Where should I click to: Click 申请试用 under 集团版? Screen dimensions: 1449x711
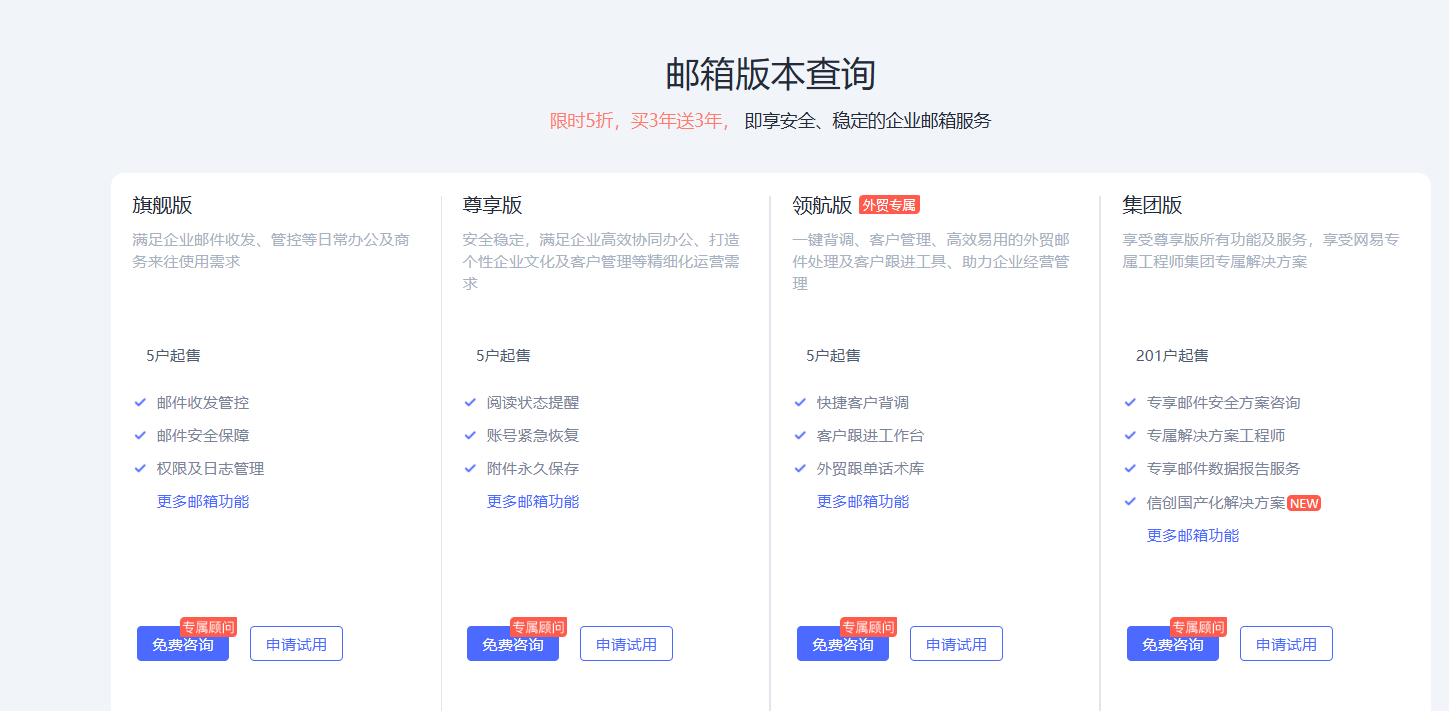(1286, 643)
